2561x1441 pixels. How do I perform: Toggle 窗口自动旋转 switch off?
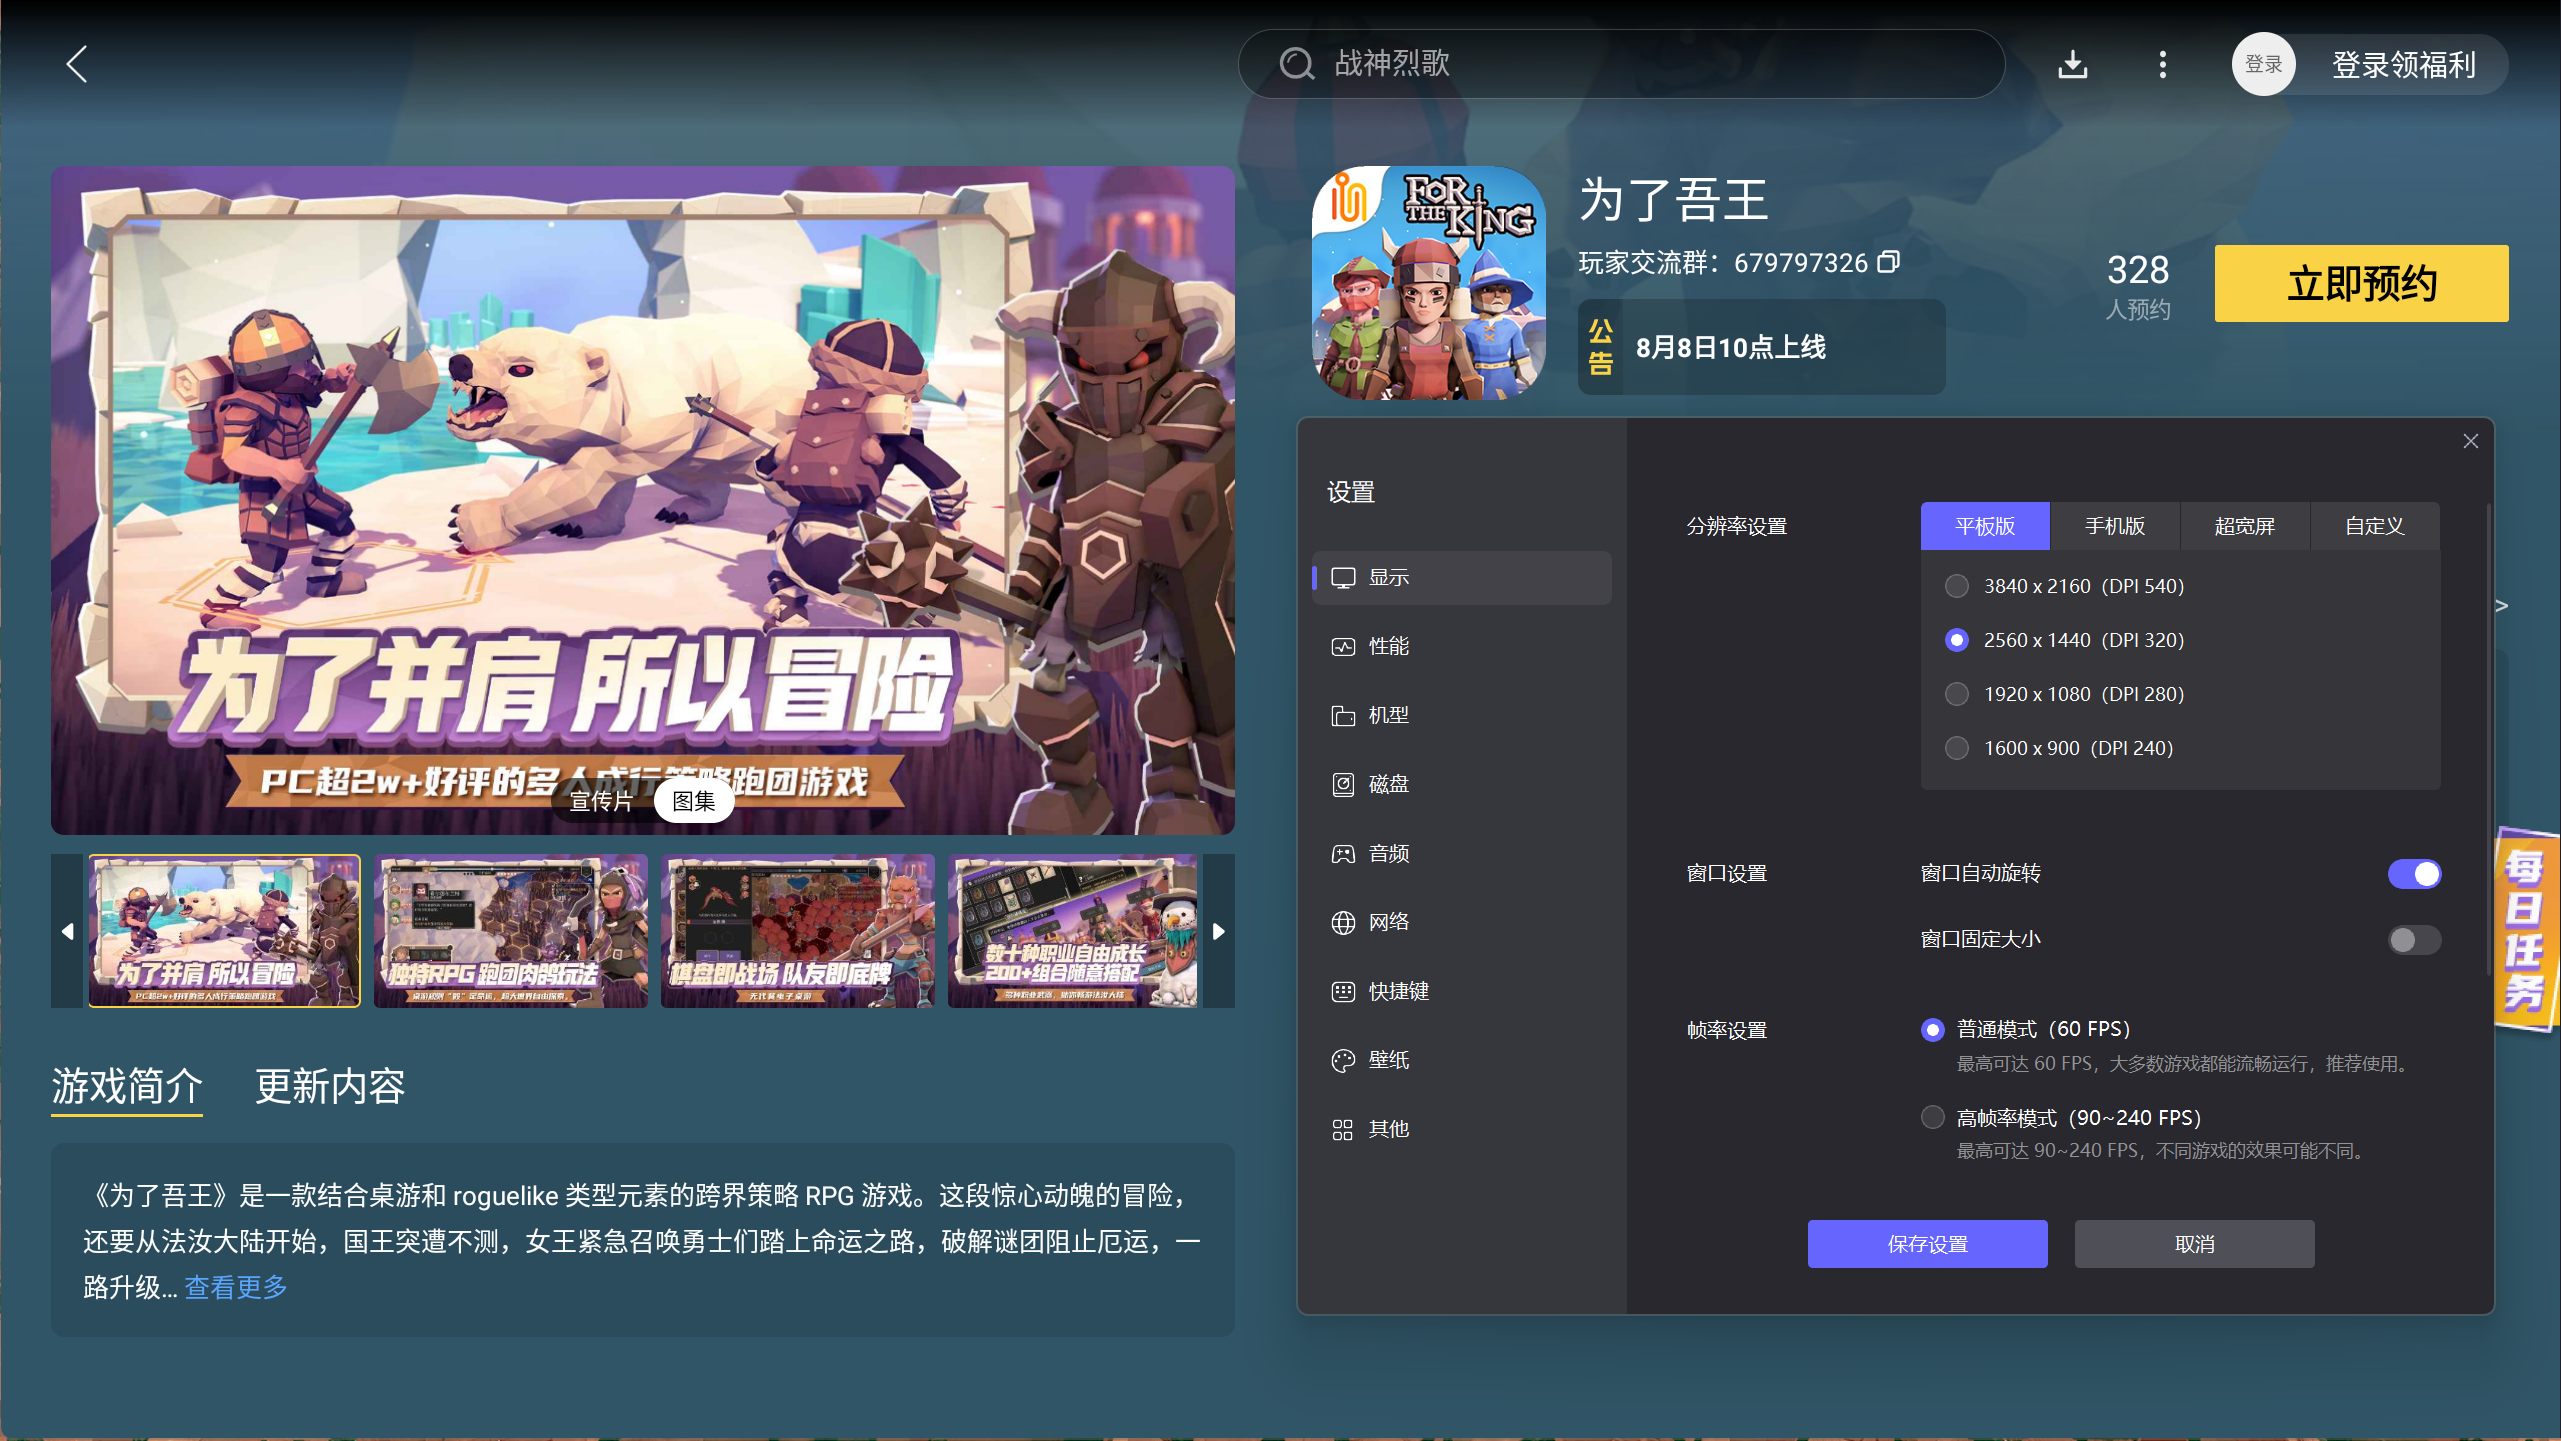[2414, 874]
